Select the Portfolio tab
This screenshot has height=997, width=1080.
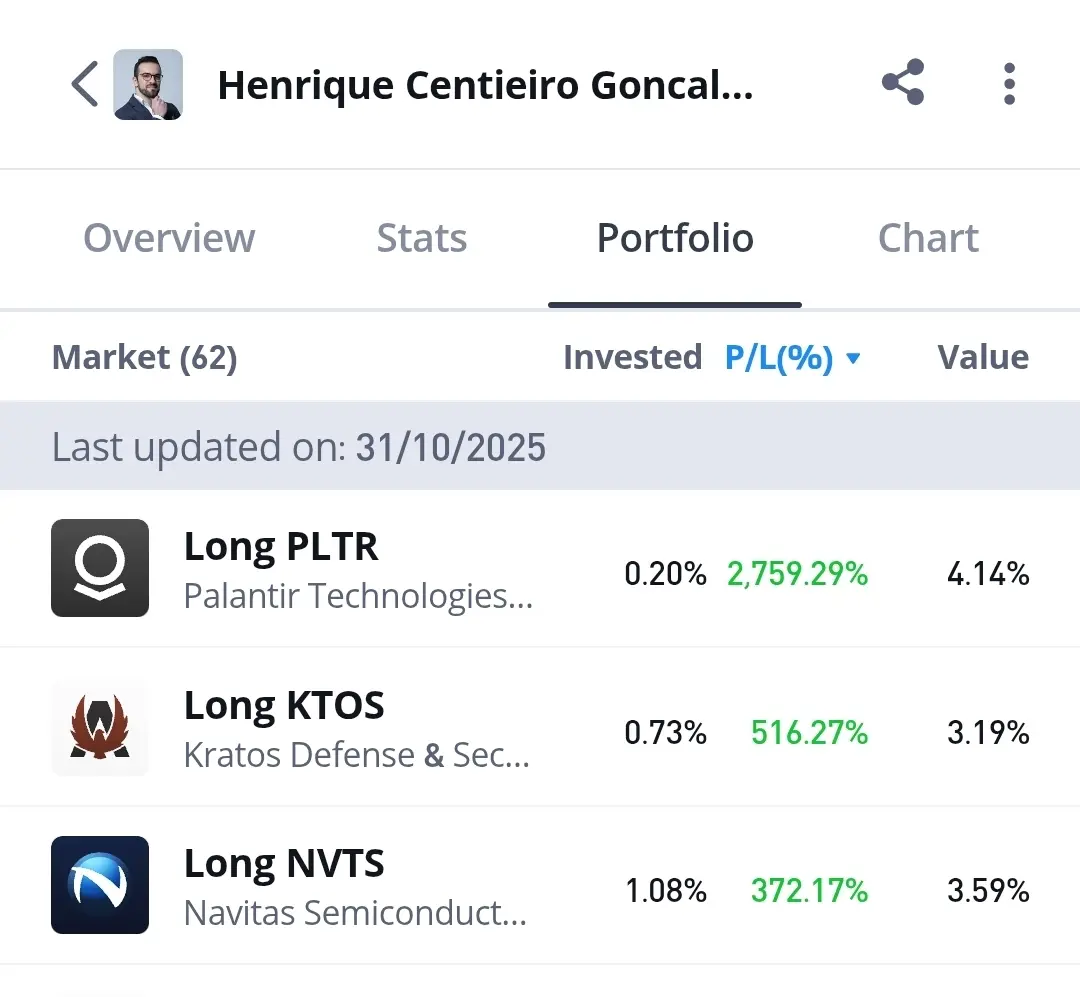point(675,238)
